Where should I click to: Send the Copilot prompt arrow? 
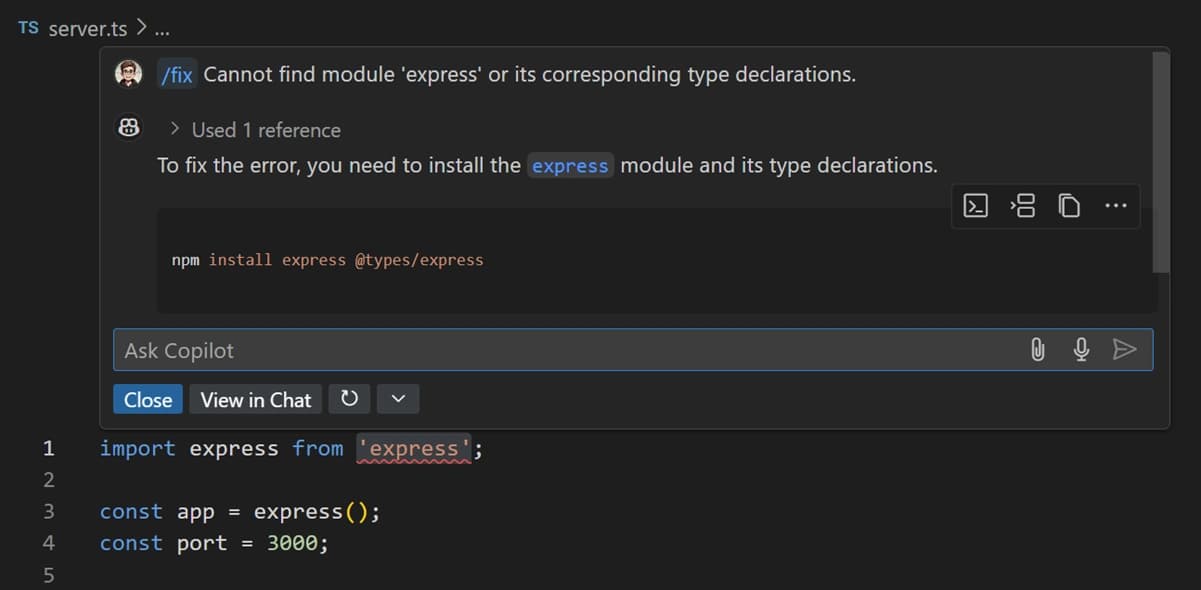click(1125, 349)
